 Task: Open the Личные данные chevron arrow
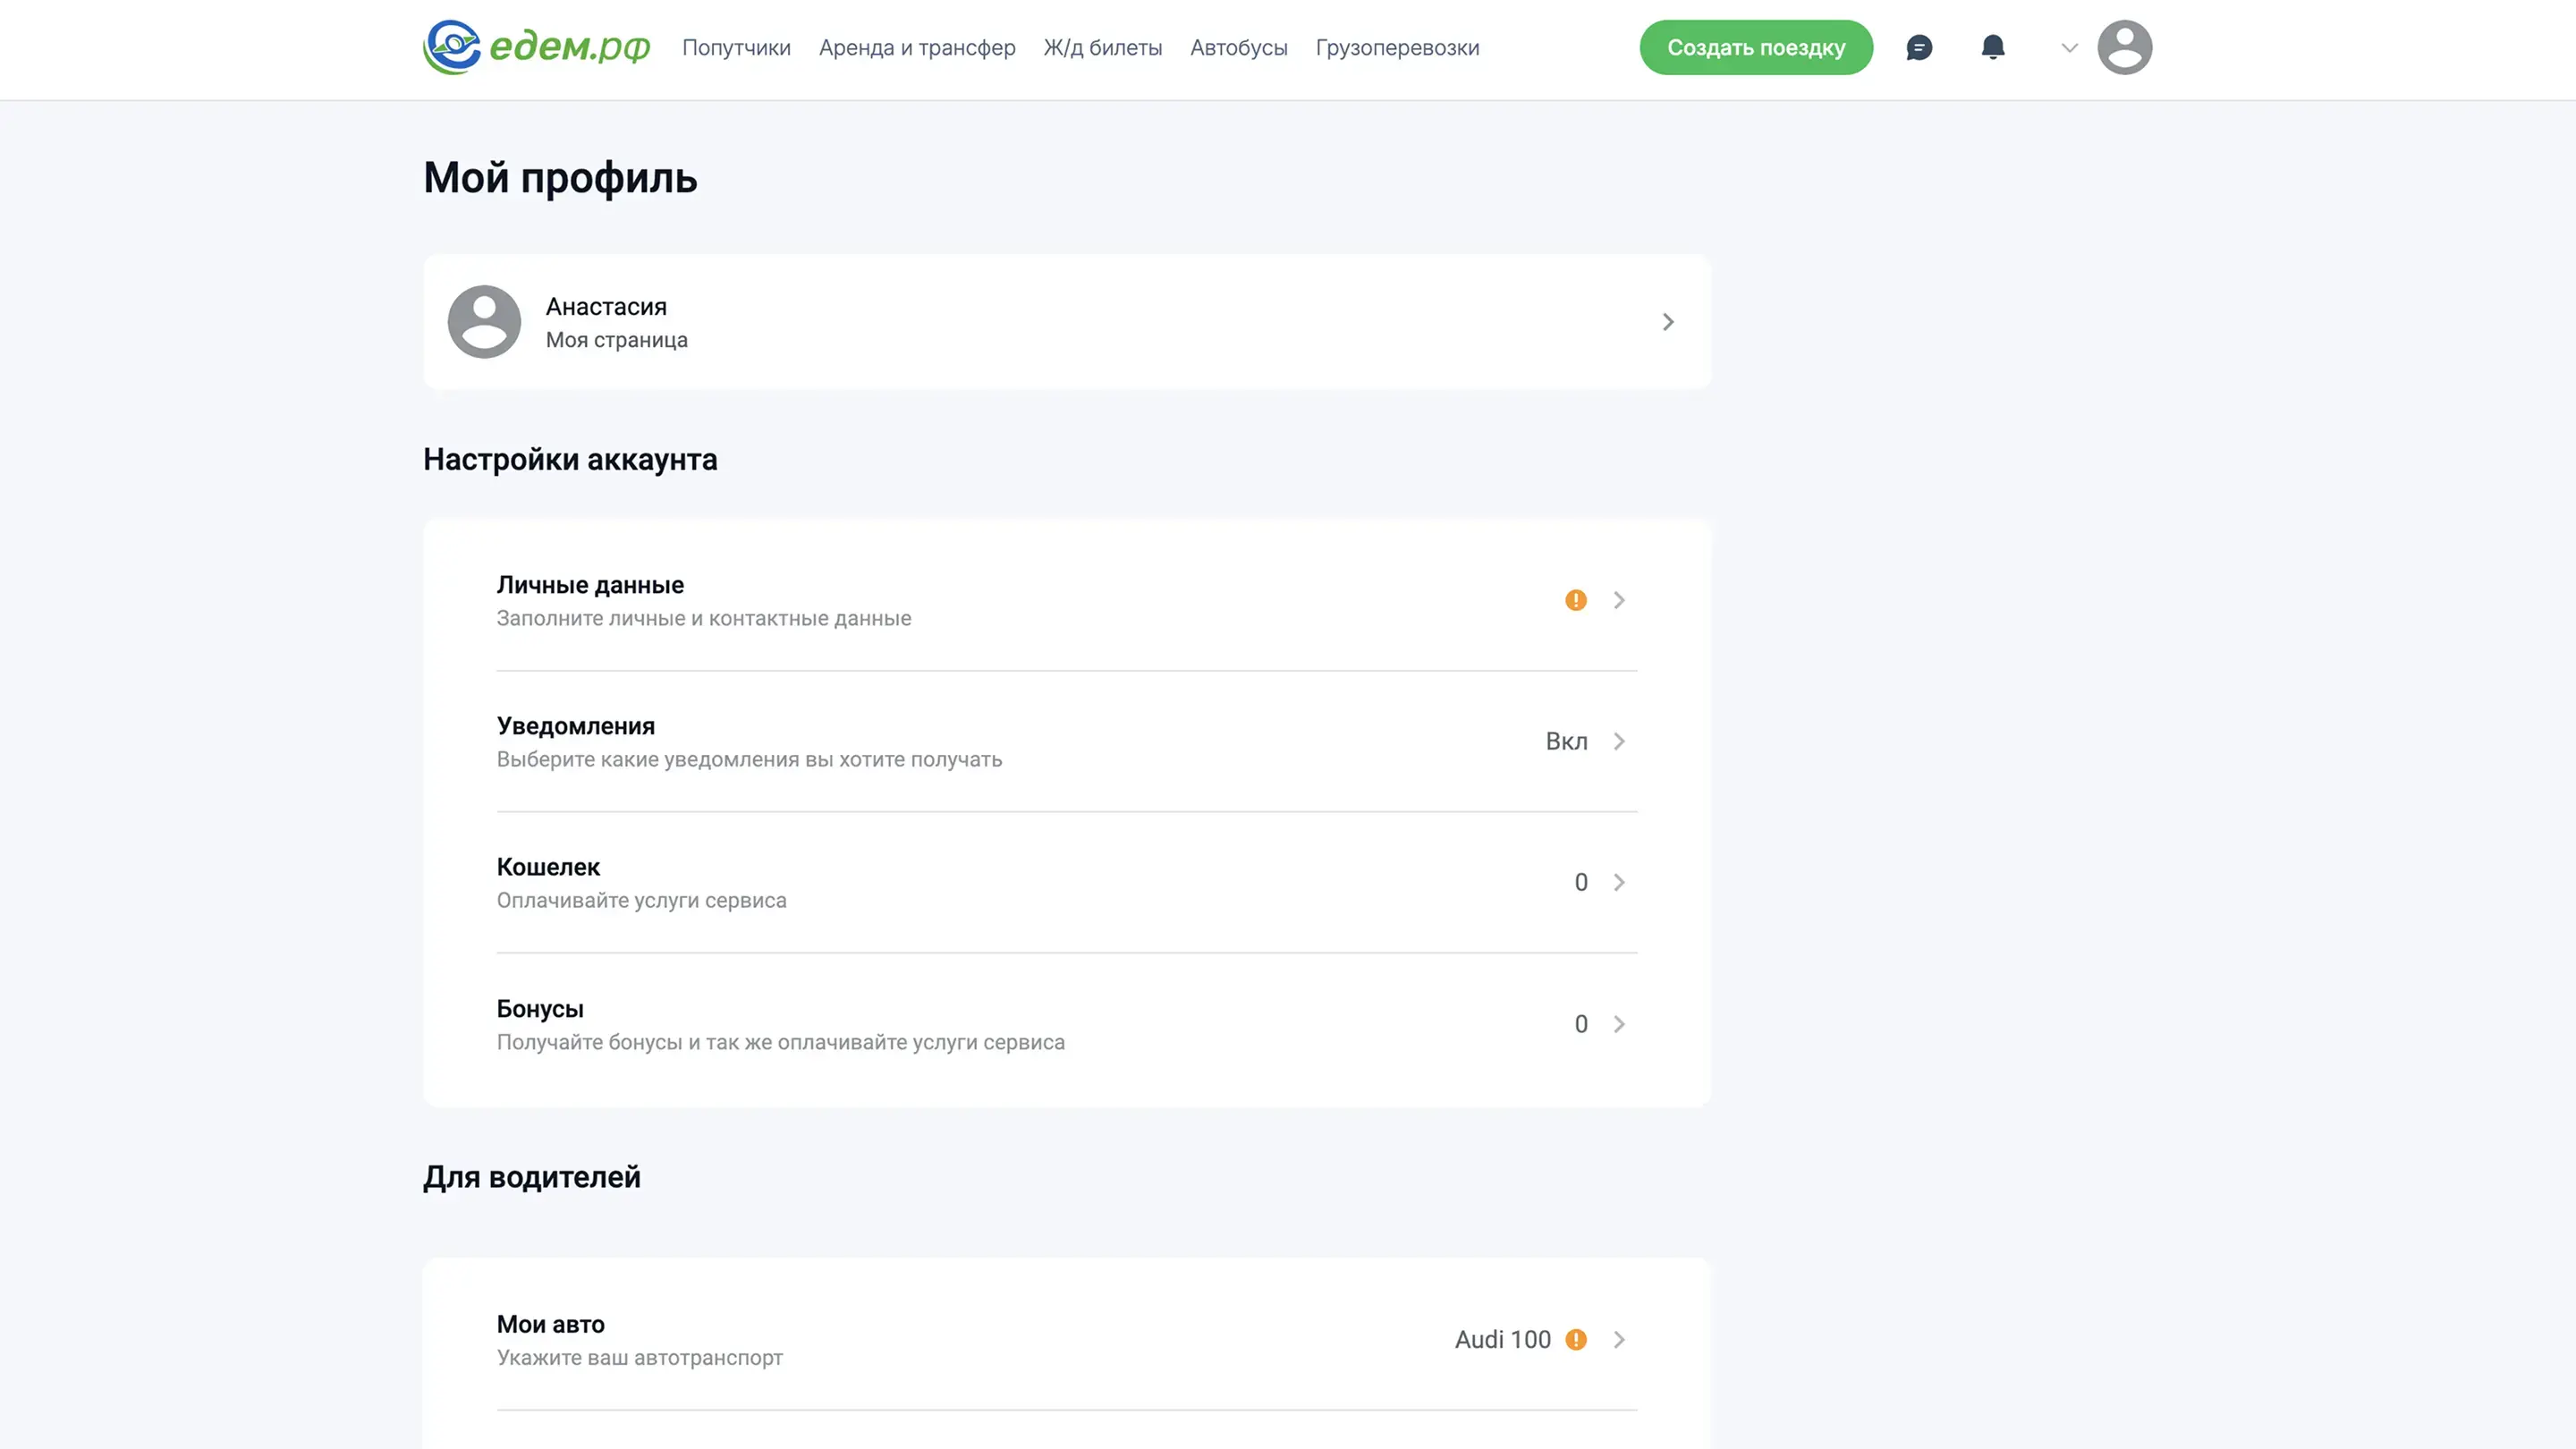[1618, 600]
